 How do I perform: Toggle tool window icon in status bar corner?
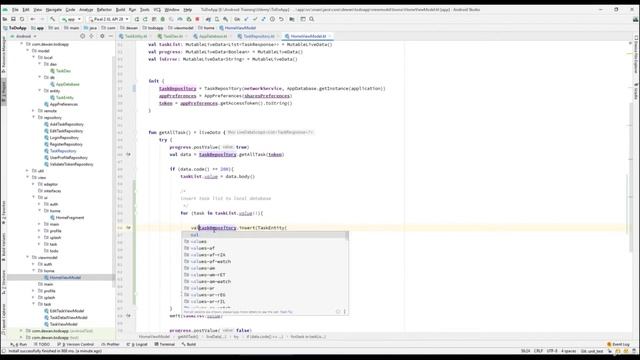tap(4, 351)
